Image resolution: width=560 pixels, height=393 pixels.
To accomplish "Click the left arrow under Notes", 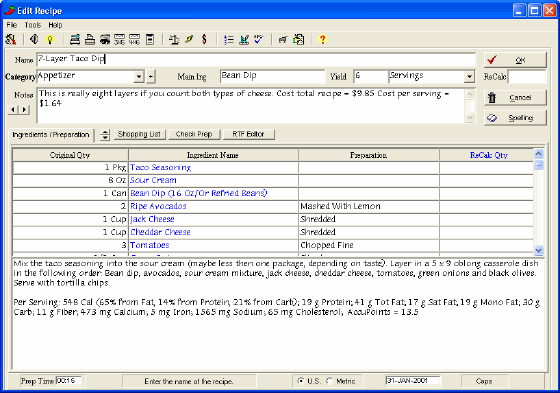I will coord(13,110).
